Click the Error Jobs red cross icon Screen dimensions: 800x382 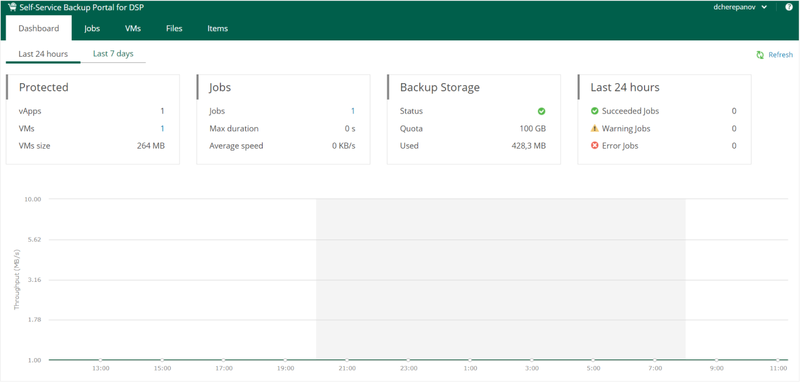594,146
